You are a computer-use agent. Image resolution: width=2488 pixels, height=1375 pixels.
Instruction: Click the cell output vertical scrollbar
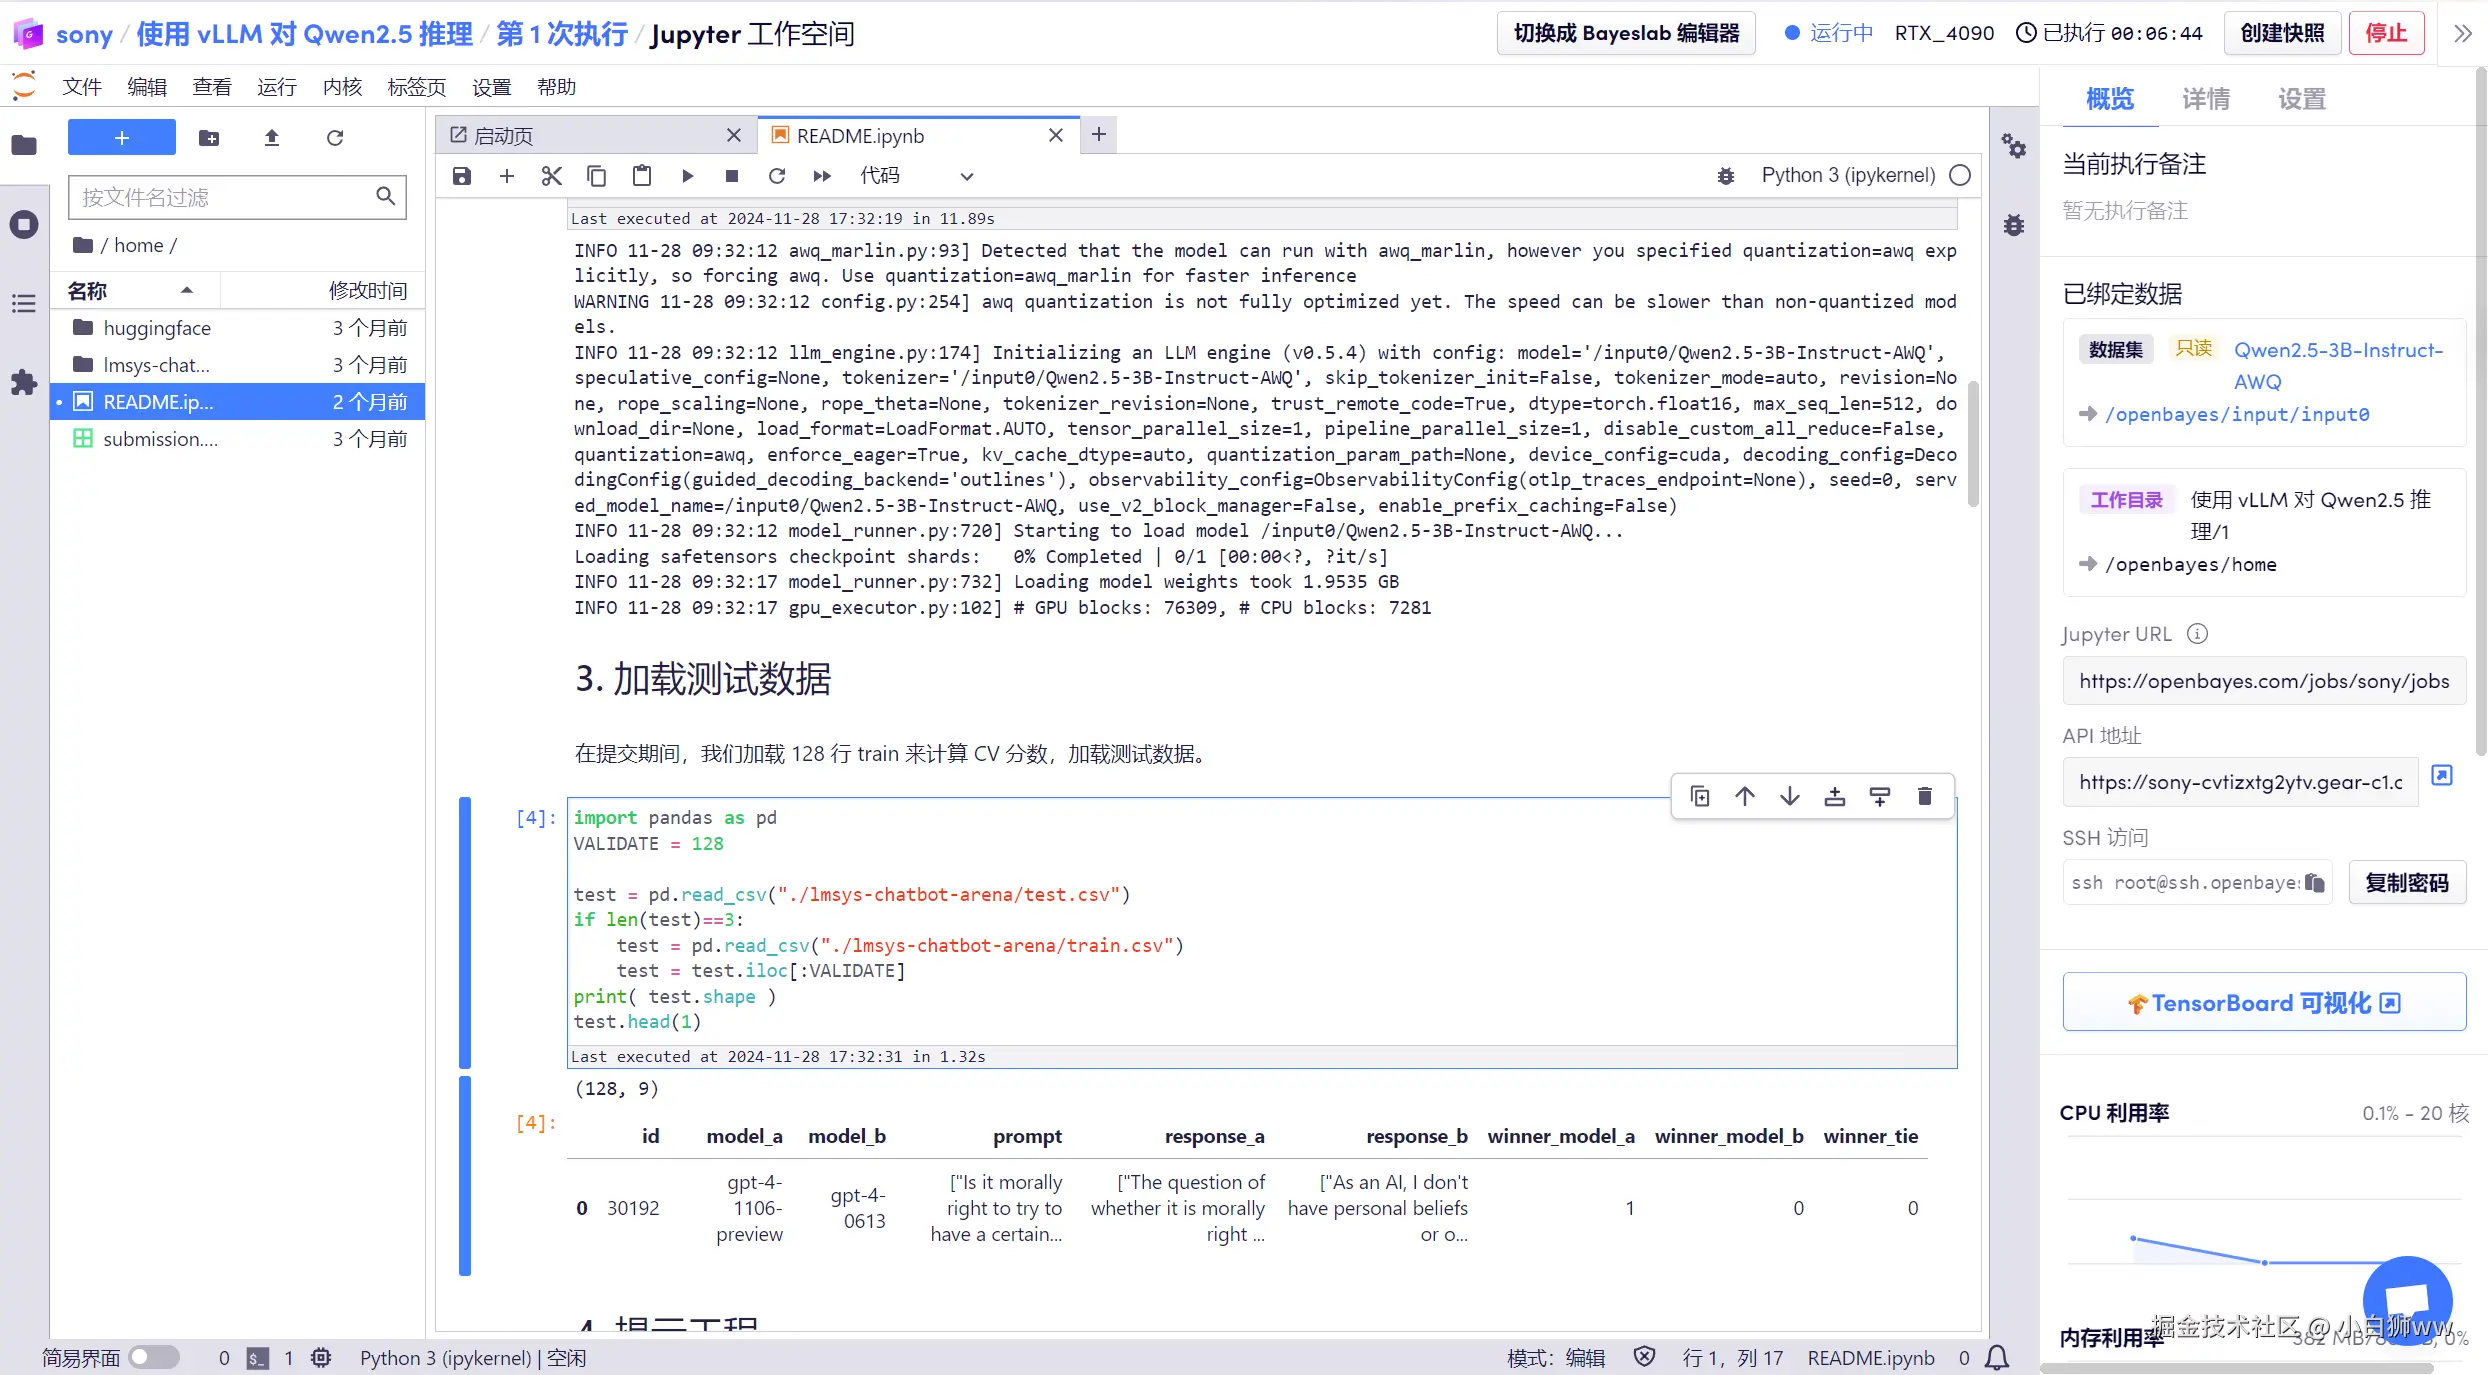(1972, 443)
